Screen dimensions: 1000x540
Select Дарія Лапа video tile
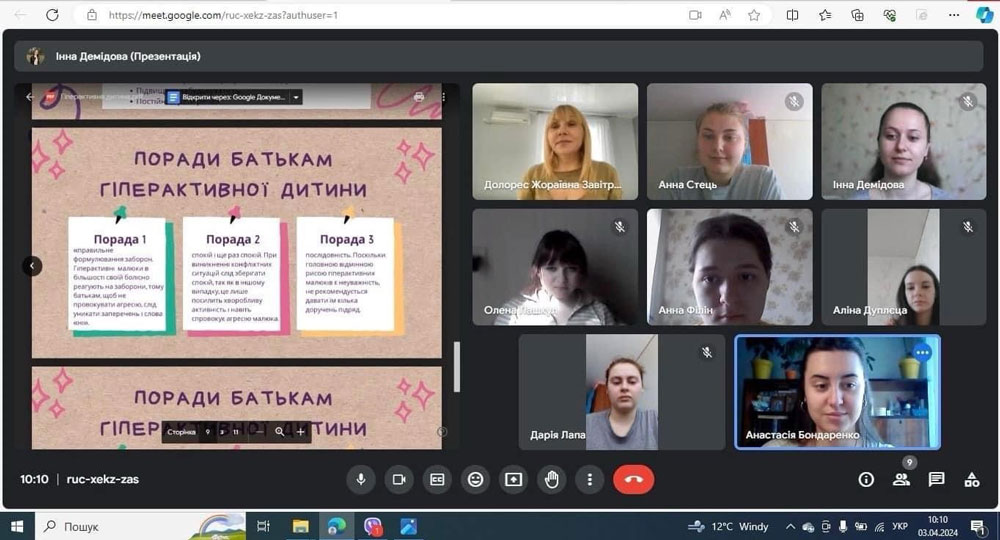622,392
